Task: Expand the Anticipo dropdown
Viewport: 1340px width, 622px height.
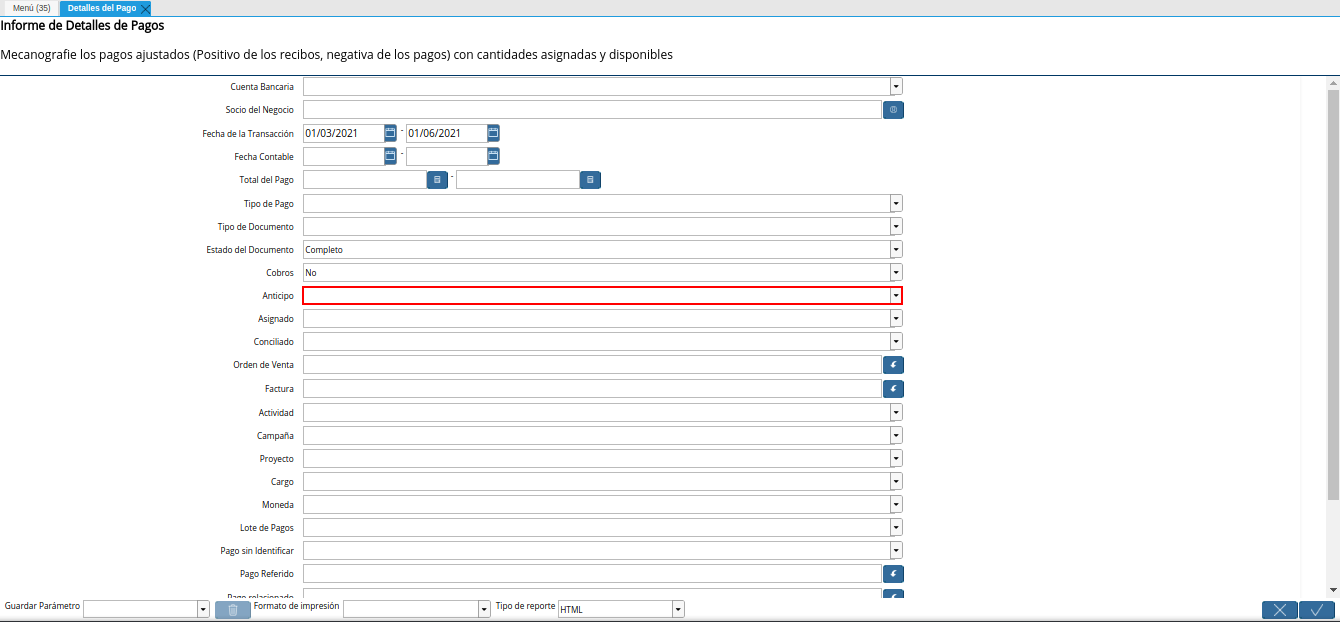Action: pos(895,295)
